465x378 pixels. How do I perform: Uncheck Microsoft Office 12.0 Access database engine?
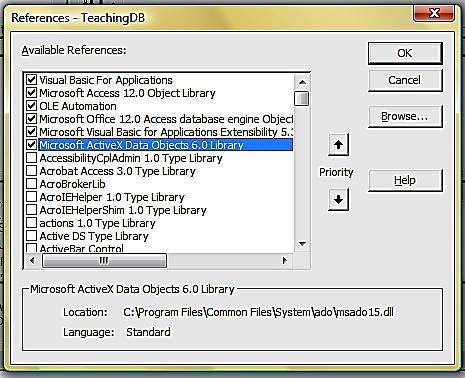coord(31,119)
